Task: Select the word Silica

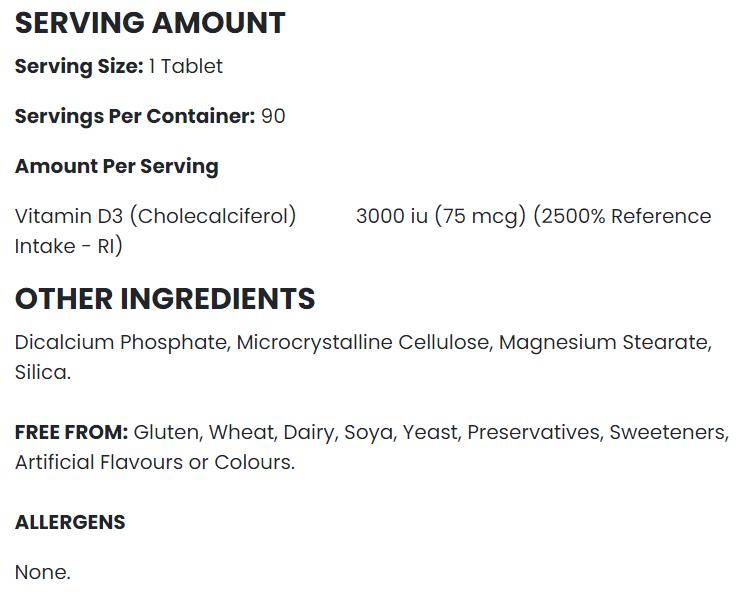Action: click(x=40, y=372)
